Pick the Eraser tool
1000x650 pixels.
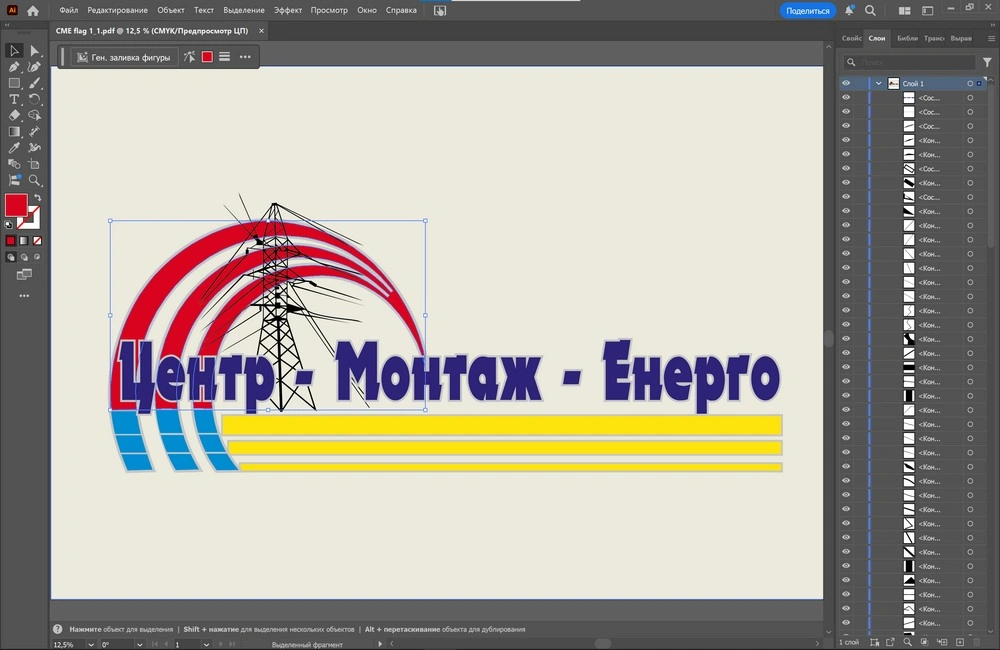(15, 115)
